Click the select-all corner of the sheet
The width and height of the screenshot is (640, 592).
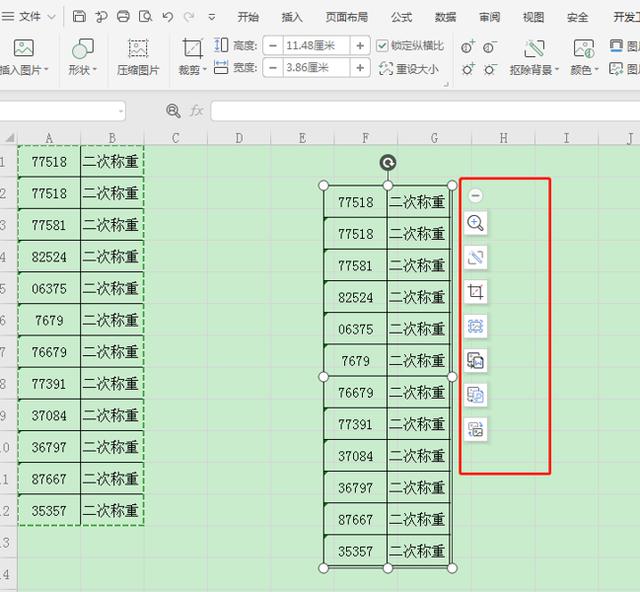9,138
